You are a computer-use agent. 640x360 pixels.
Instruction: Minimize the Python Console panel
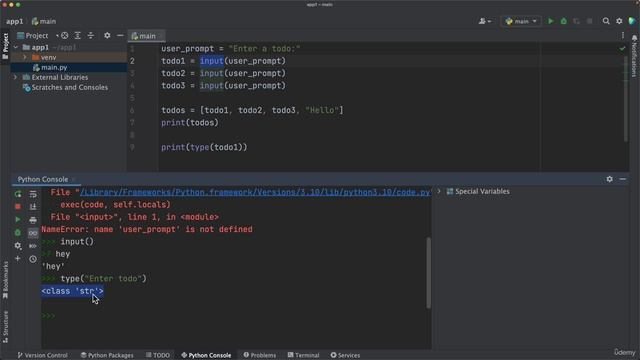coord(622,179)
